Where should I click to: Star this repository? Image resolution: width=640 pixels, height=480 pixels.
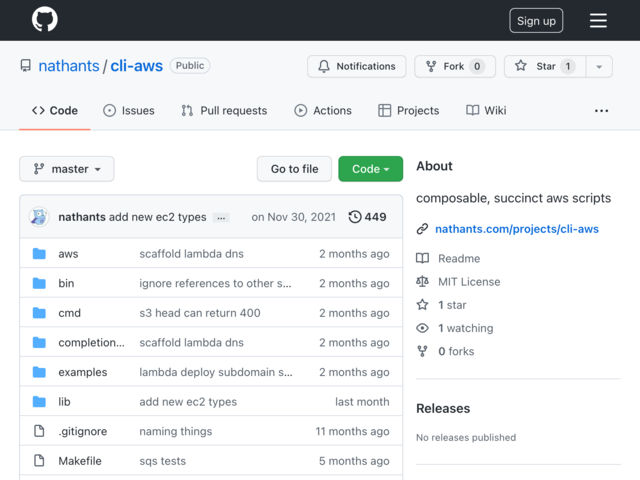pos(545,66)
